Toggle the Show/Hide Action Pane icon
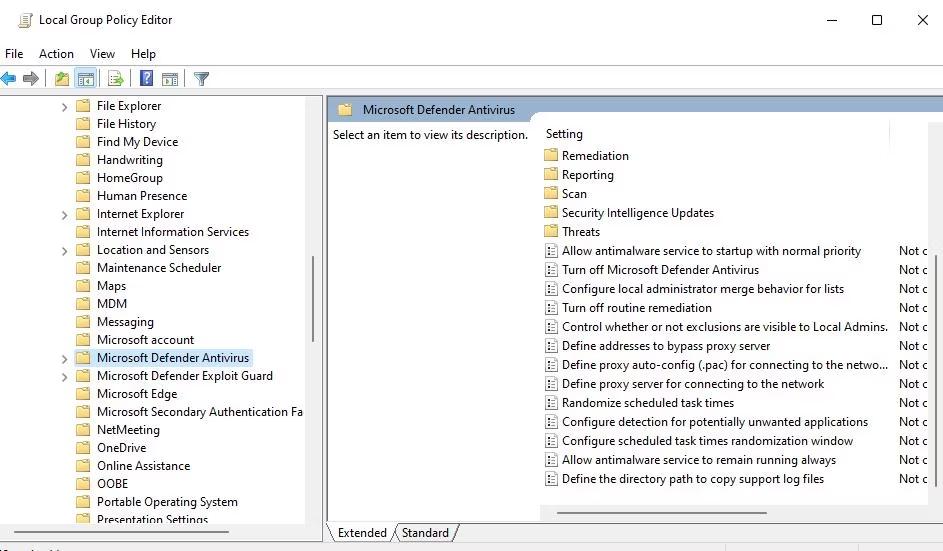 pos(170,79)
